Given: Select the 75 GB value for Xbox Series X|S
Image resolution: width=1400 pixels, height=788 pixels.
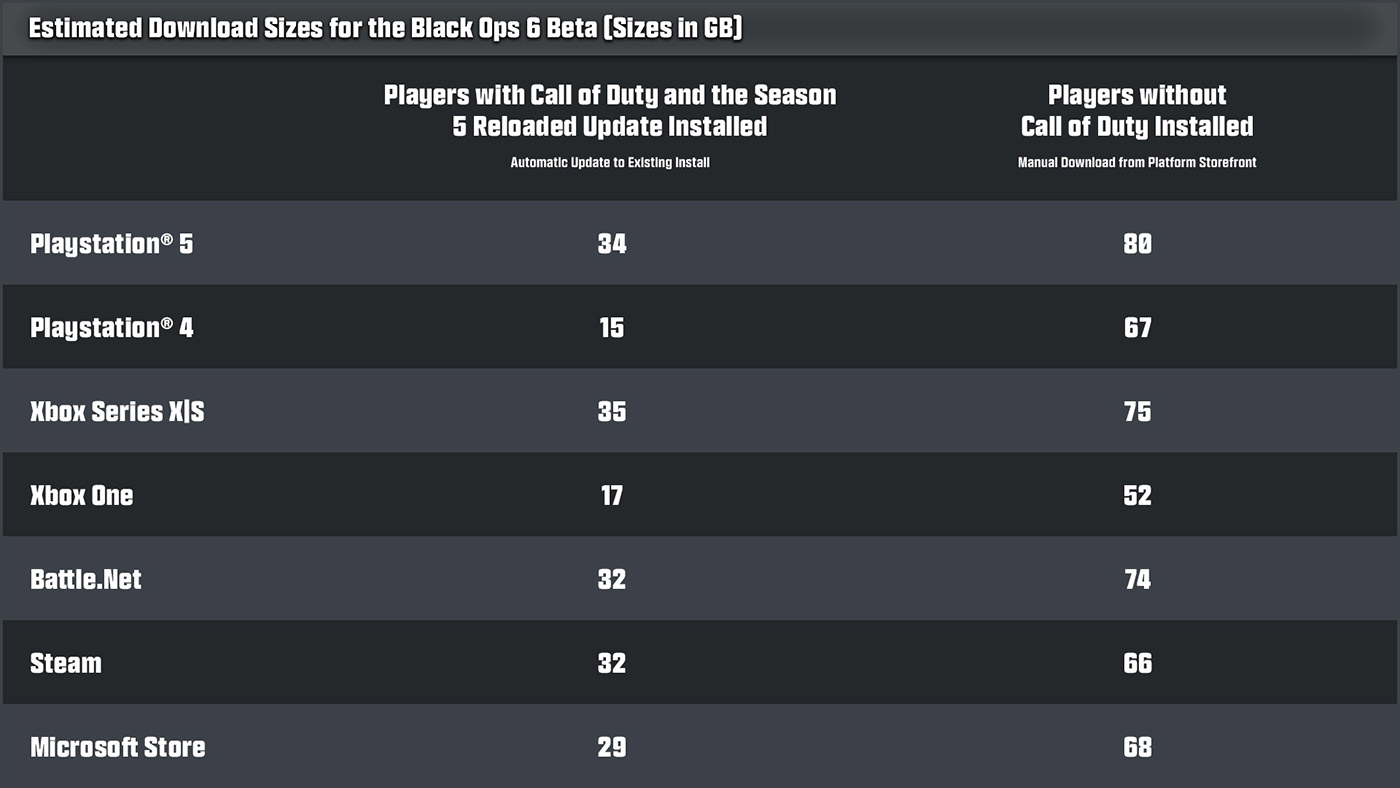Looking at the screenshot, I should tap(1137, 412).
